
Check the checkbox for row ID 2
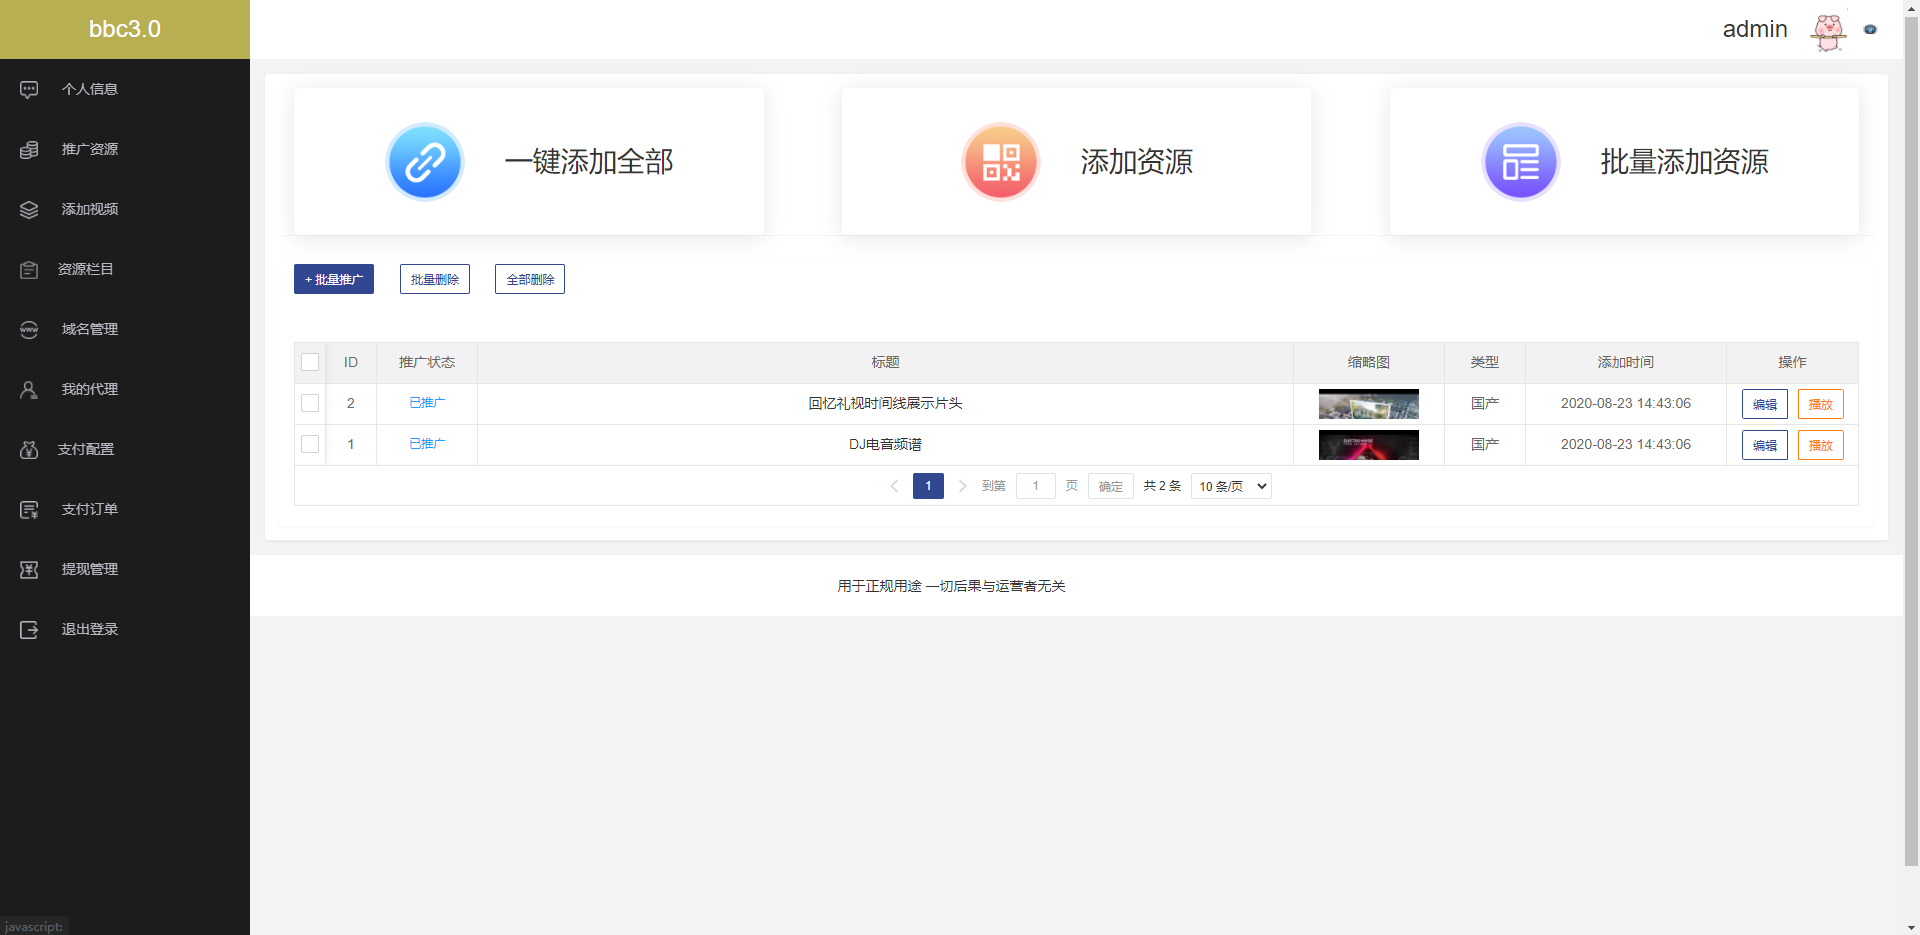click(x=310, y=403)
